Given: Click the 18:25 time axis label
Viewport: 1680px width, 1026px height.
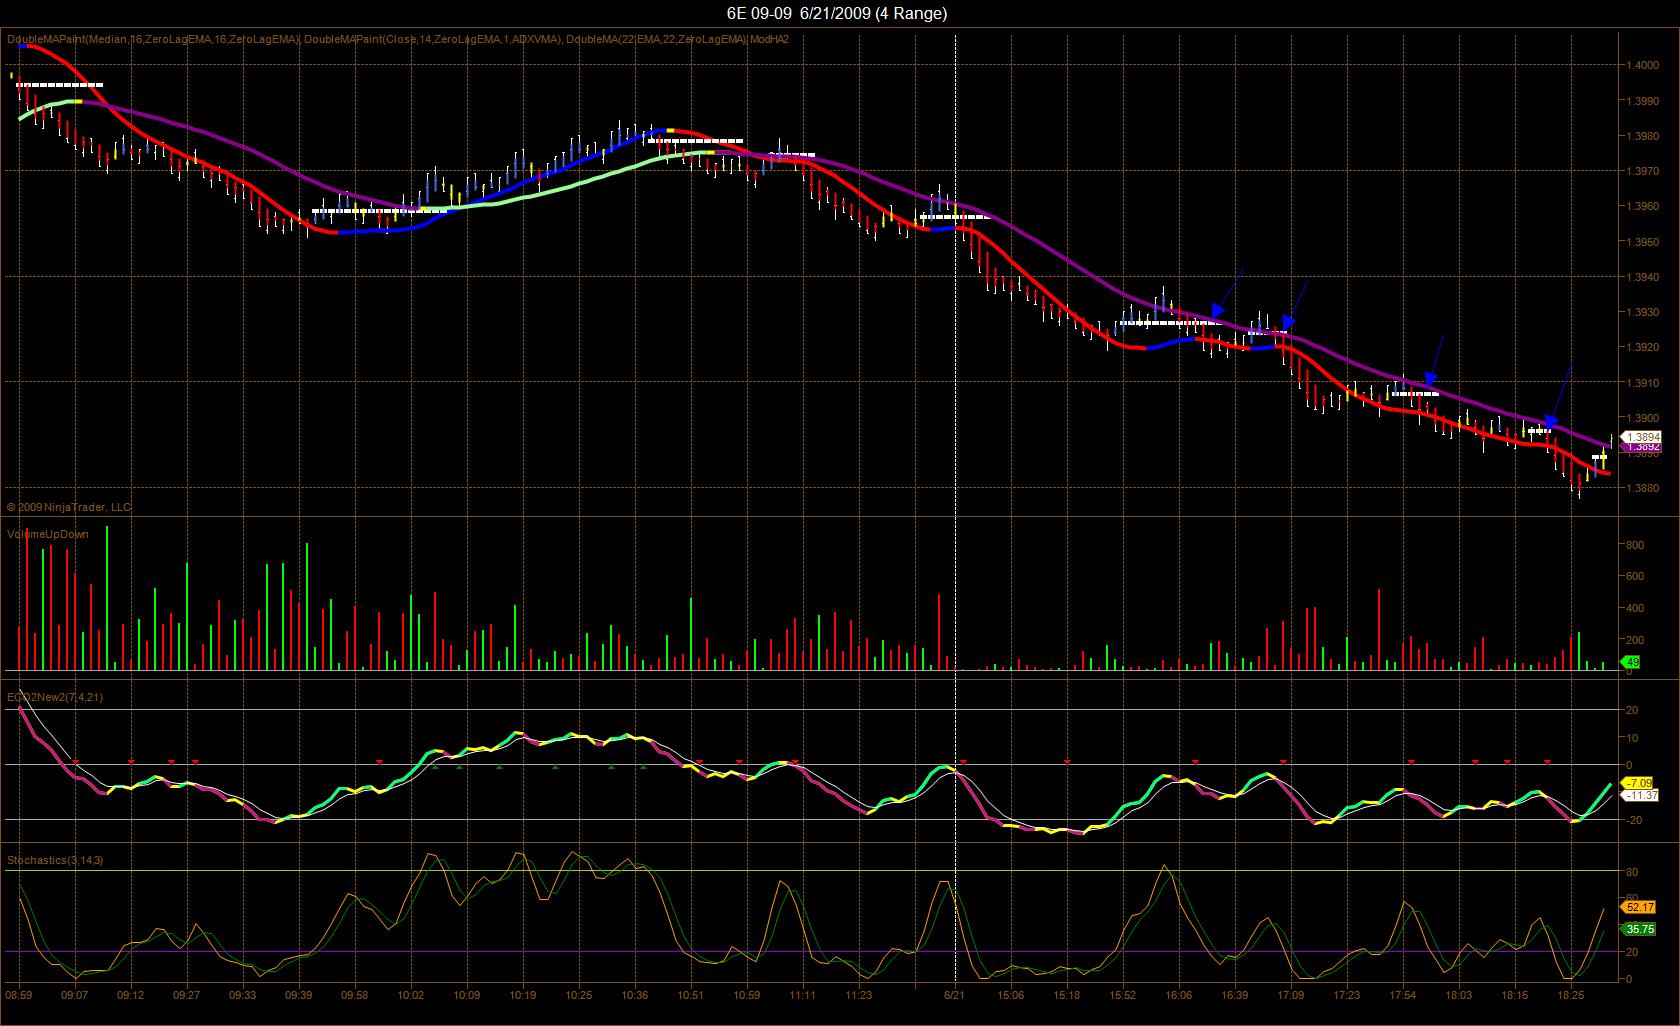Looking at the screenshot, I should [1571, 995].
